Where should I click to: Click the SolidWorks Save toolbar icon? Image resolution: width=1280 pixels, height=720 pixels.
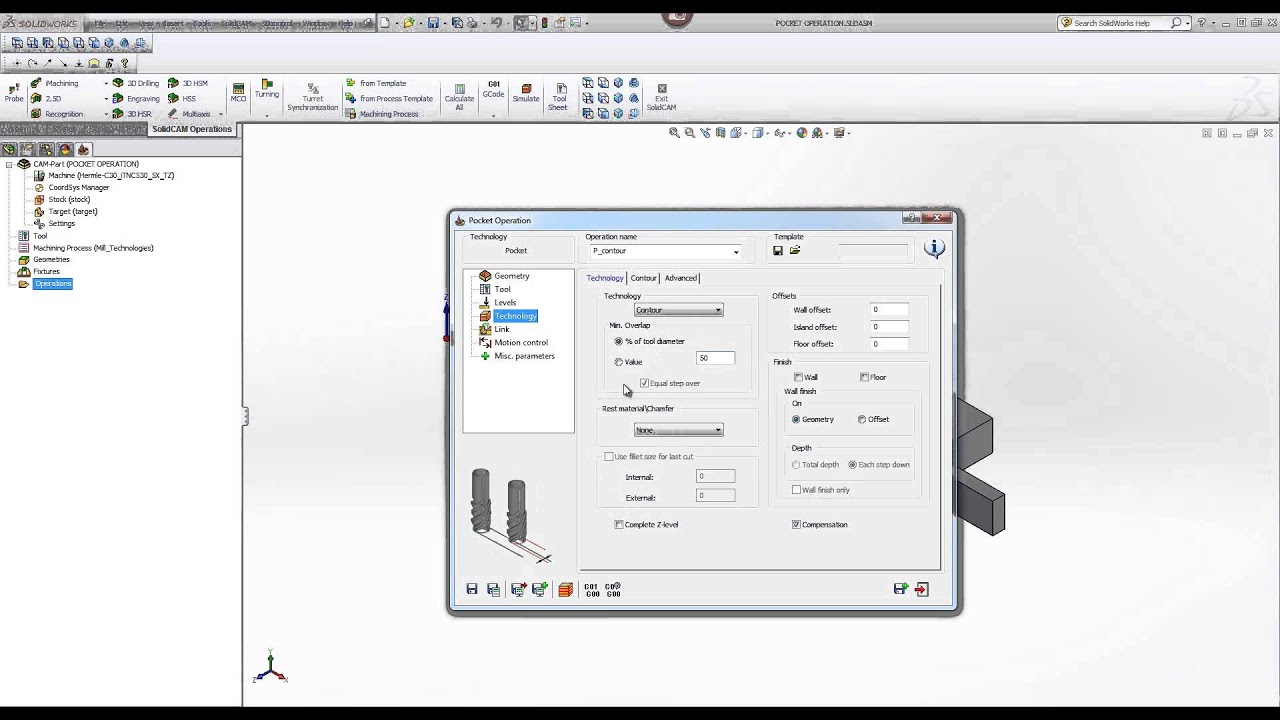[x=433, y=23]
